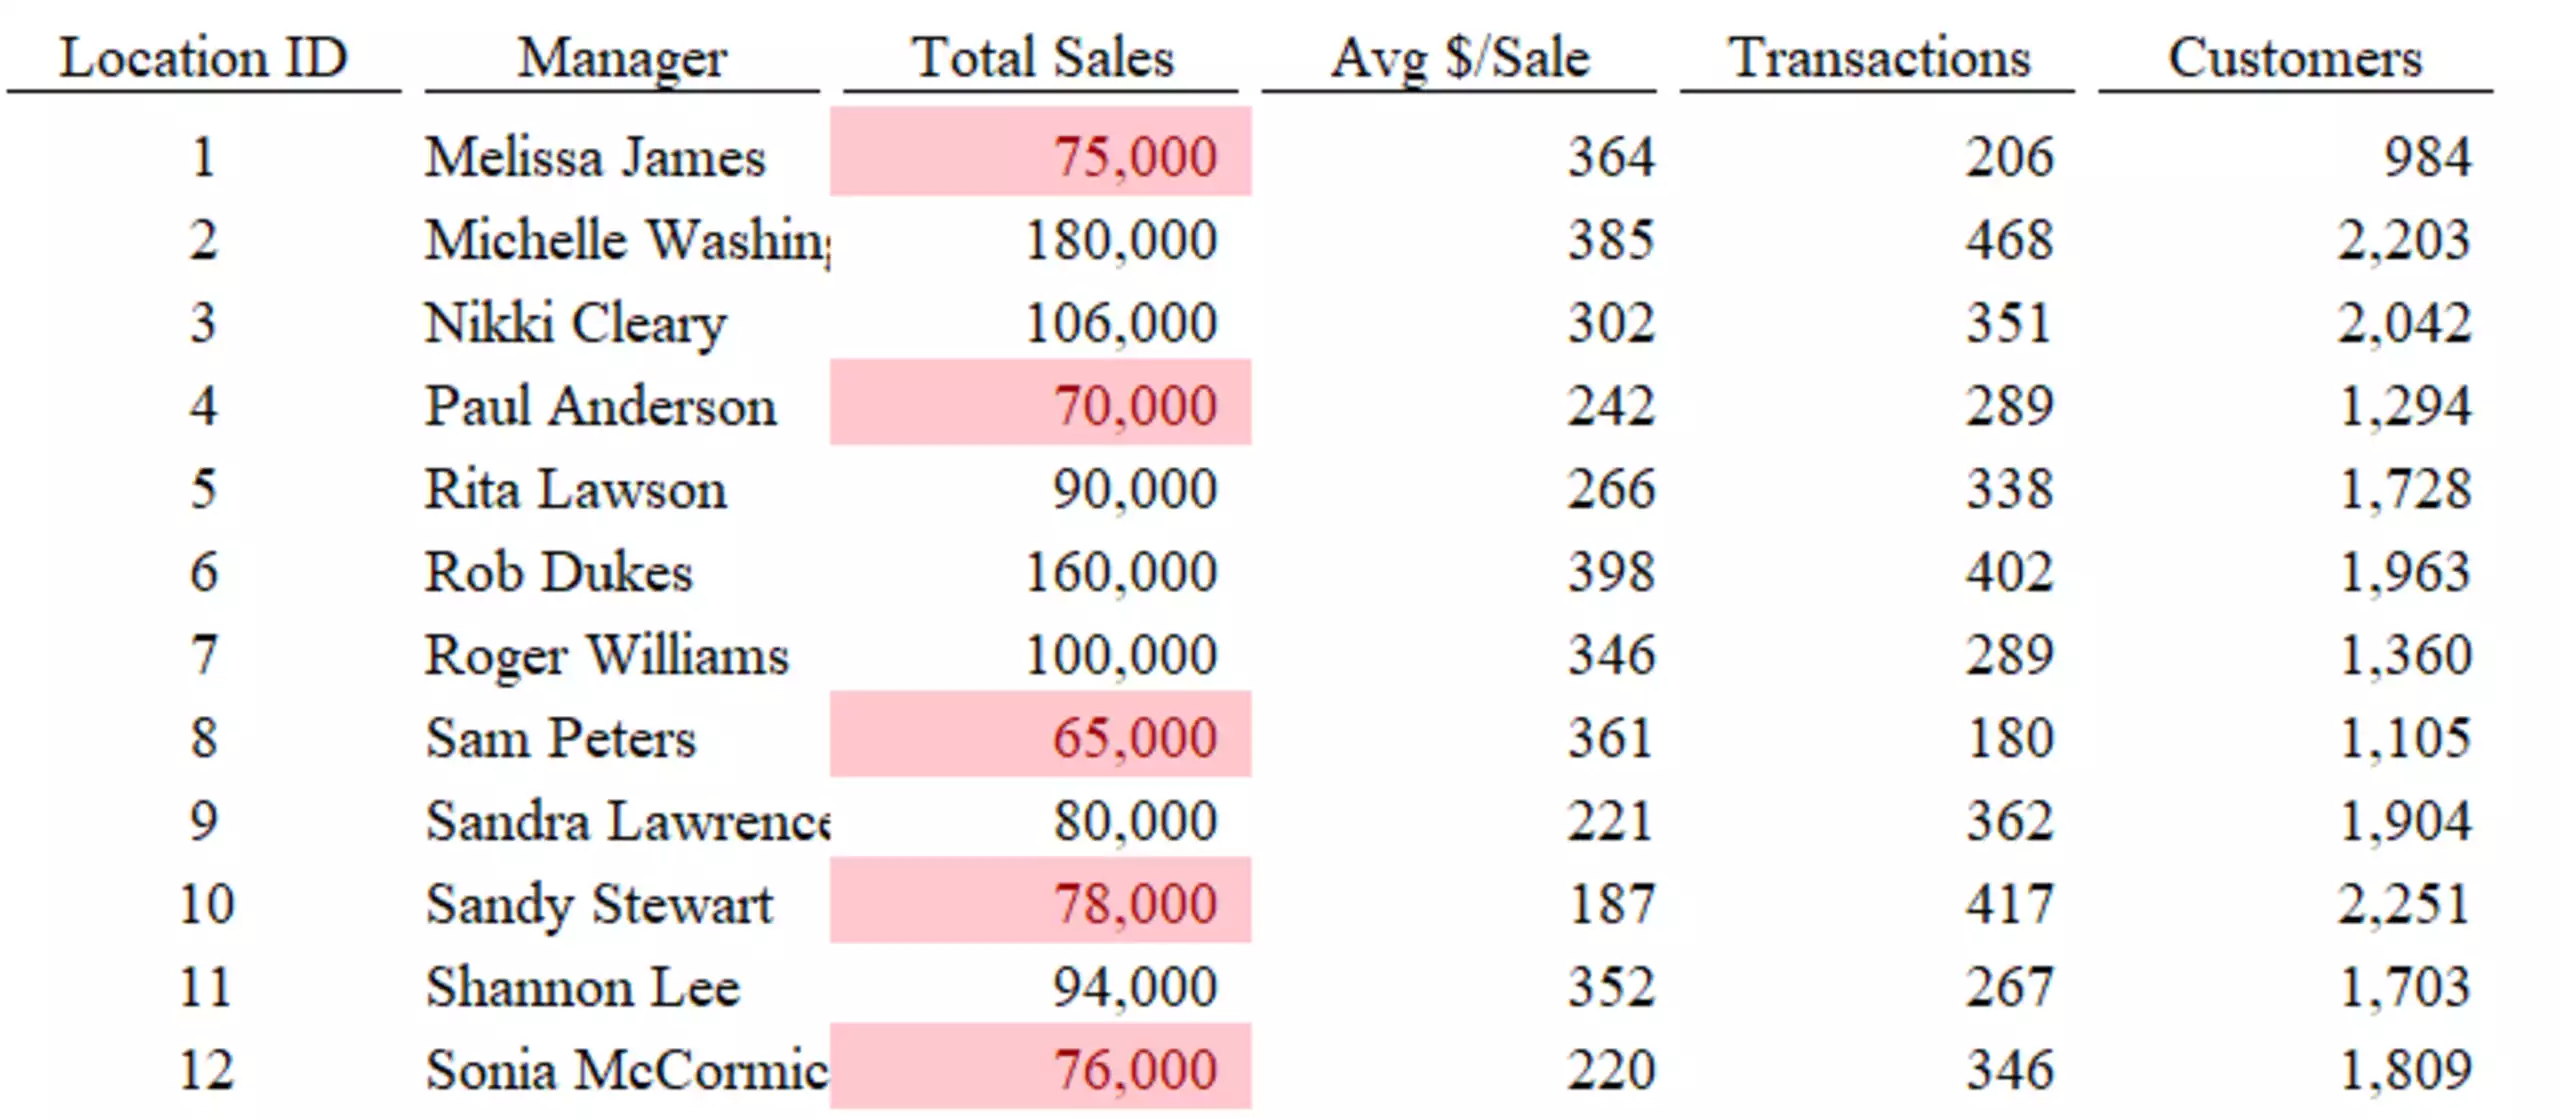Select Sandy Stewart's 78,000 sales cell
Viewport: 2560px width, 1119px height.
coord(1040,900)
